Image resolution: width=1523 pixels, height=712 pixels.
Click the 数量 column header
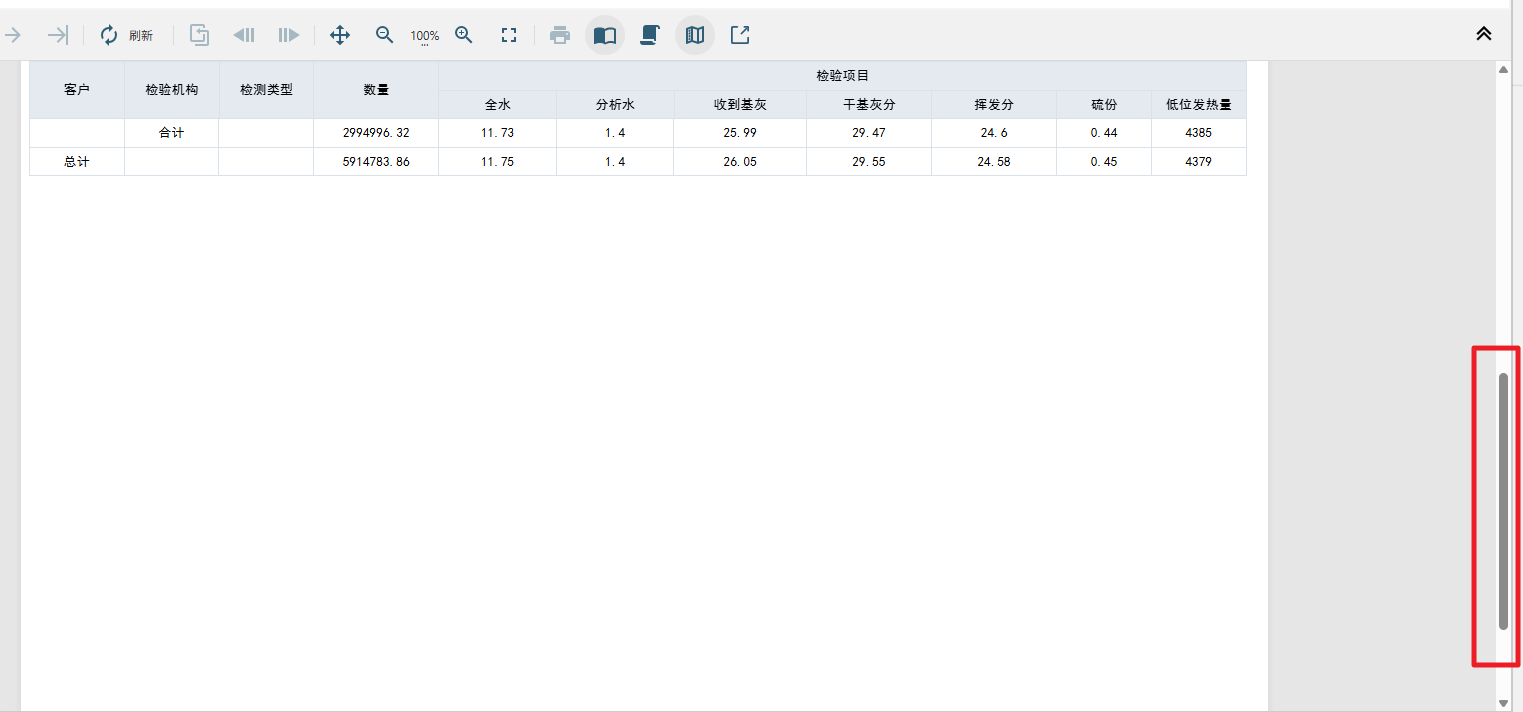click(x=376, y=90)
